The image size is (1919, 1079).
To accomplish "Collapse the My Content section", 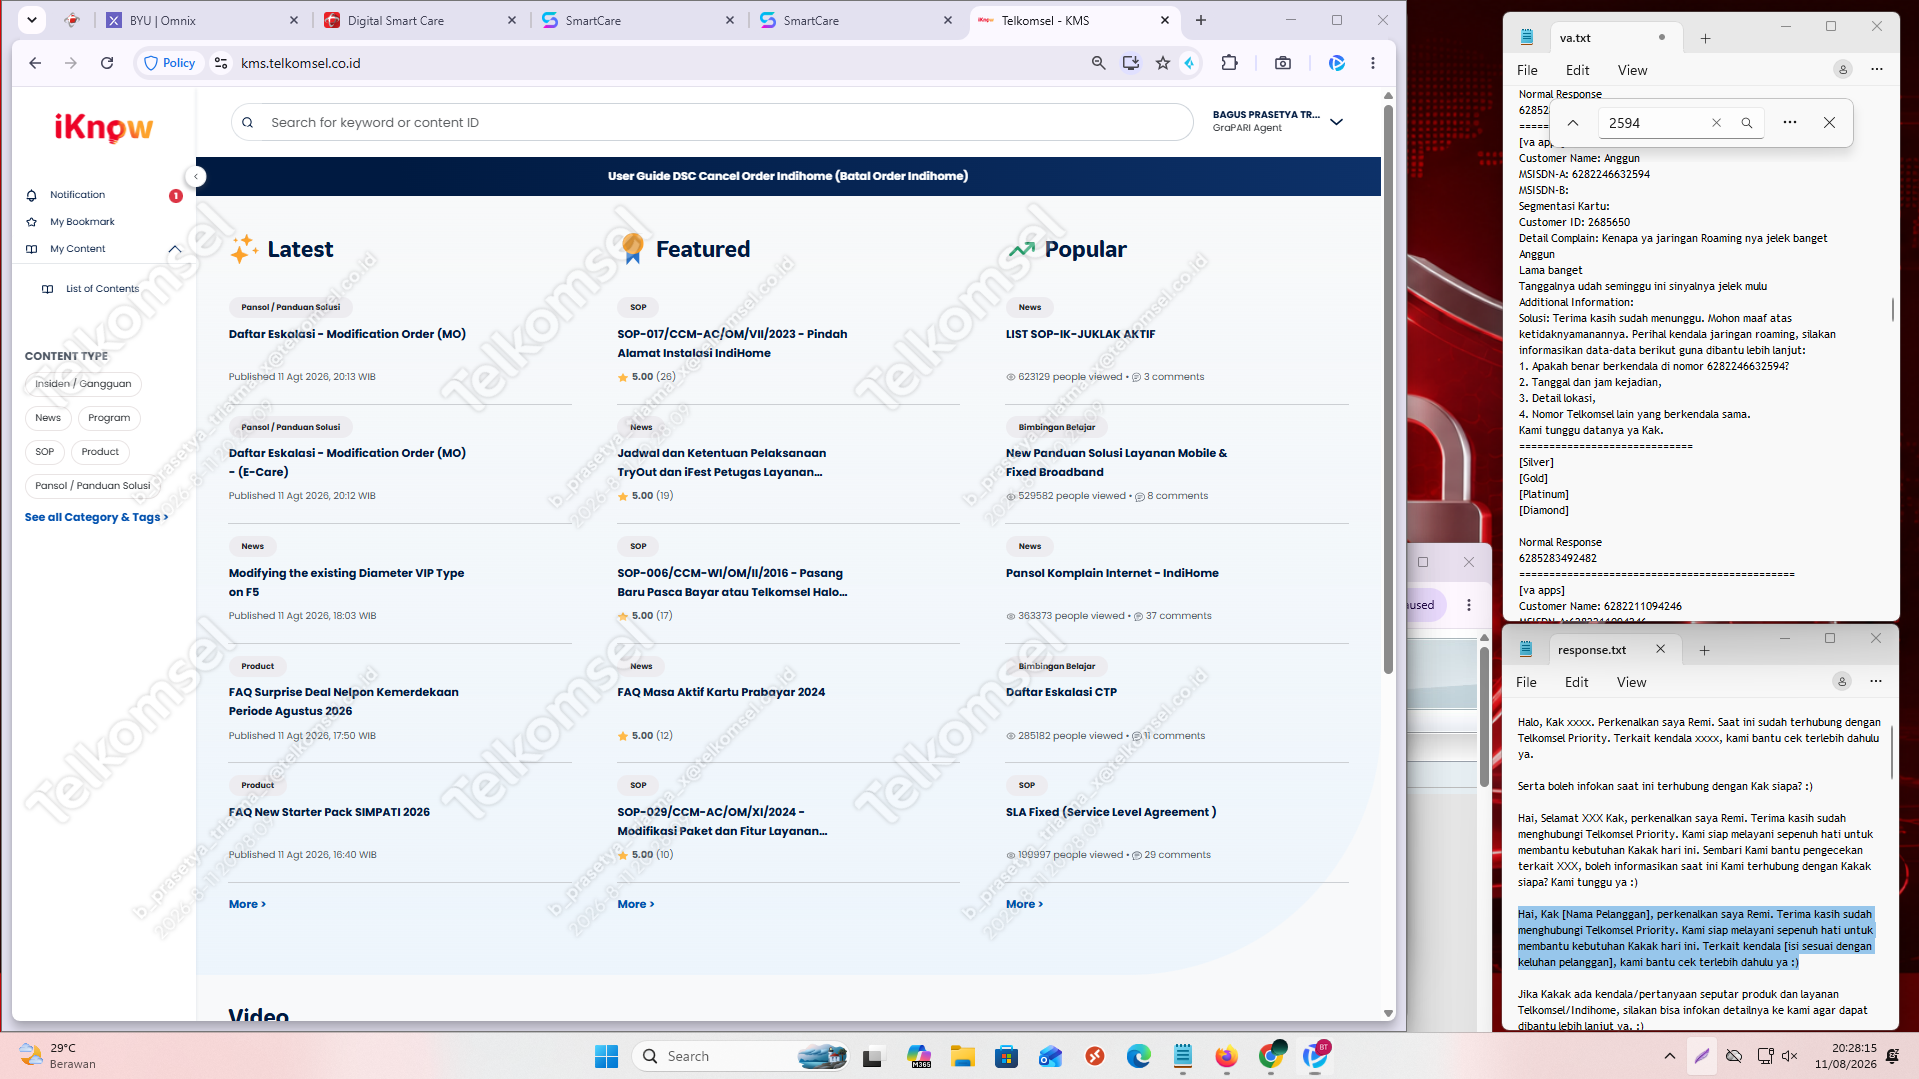I will click(x=174, y=249).
